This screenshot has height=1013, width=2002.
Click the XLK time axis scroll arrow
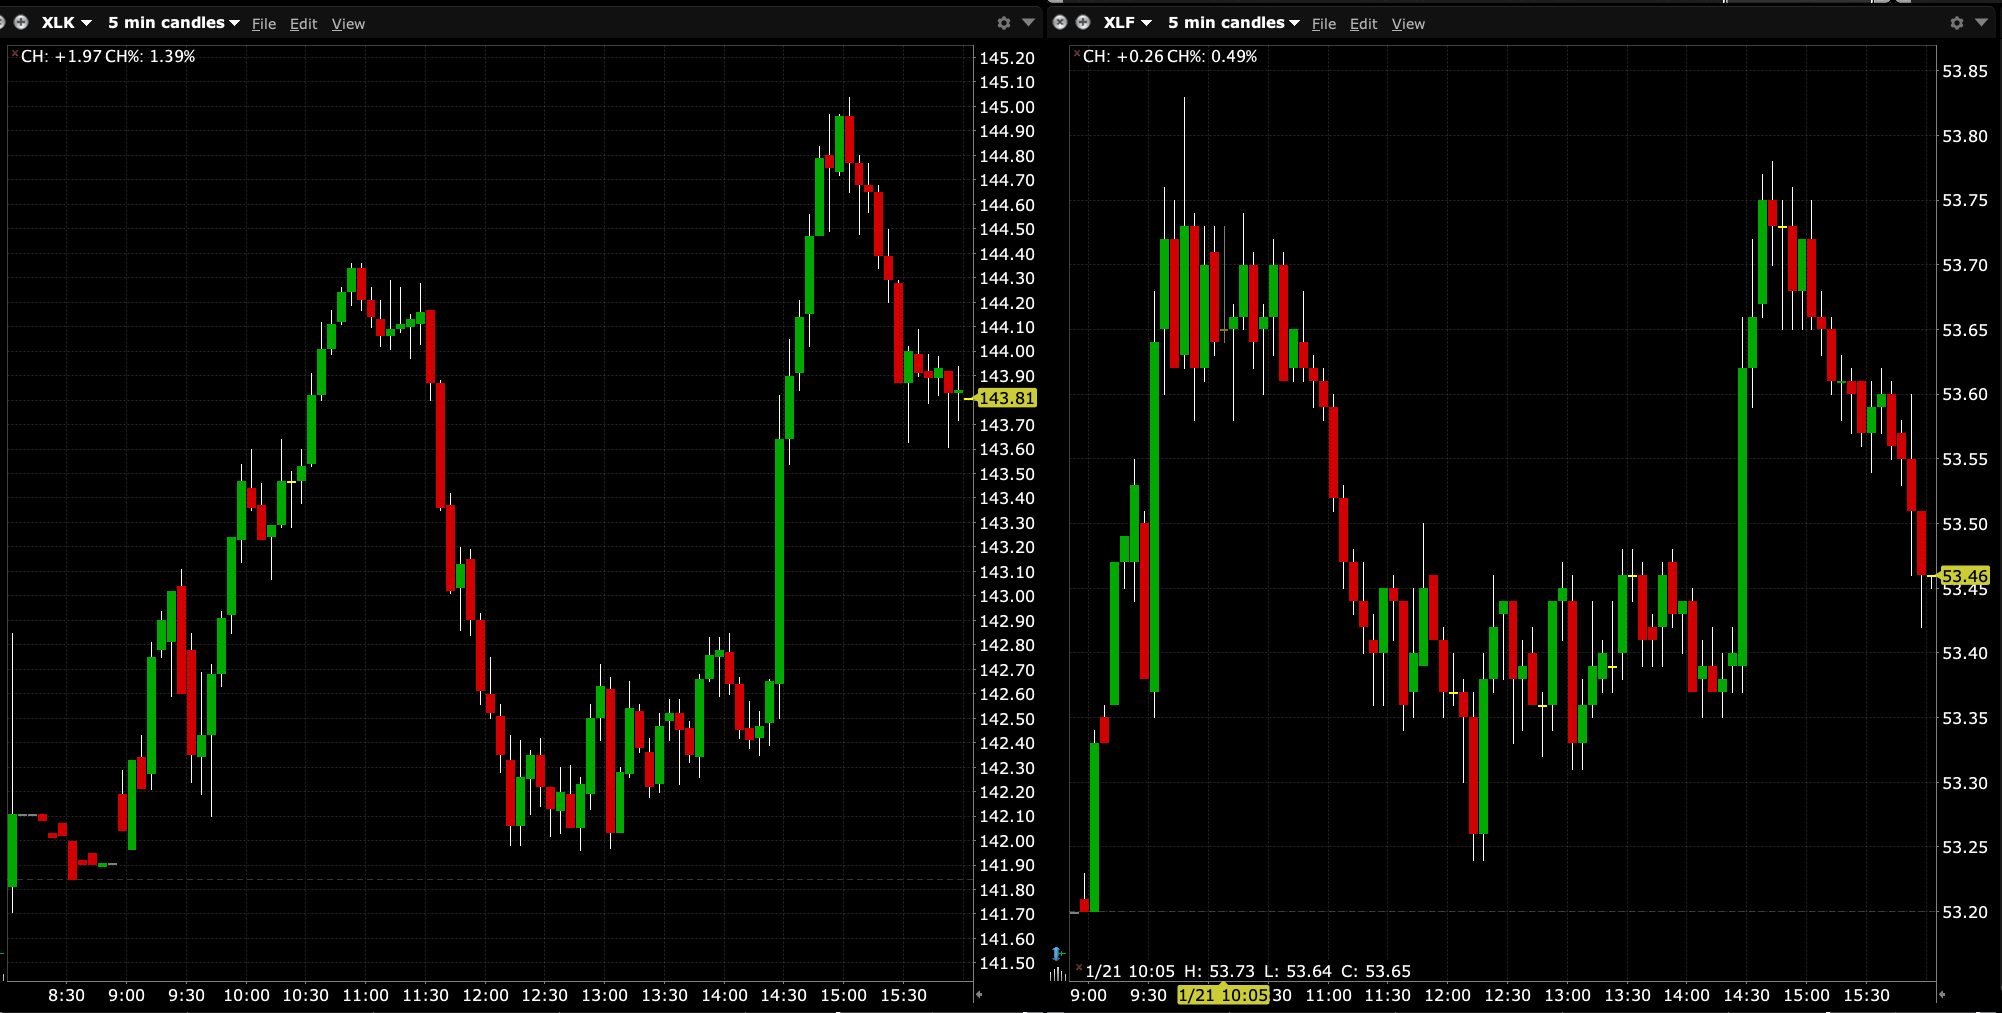(x=979, y=995)
